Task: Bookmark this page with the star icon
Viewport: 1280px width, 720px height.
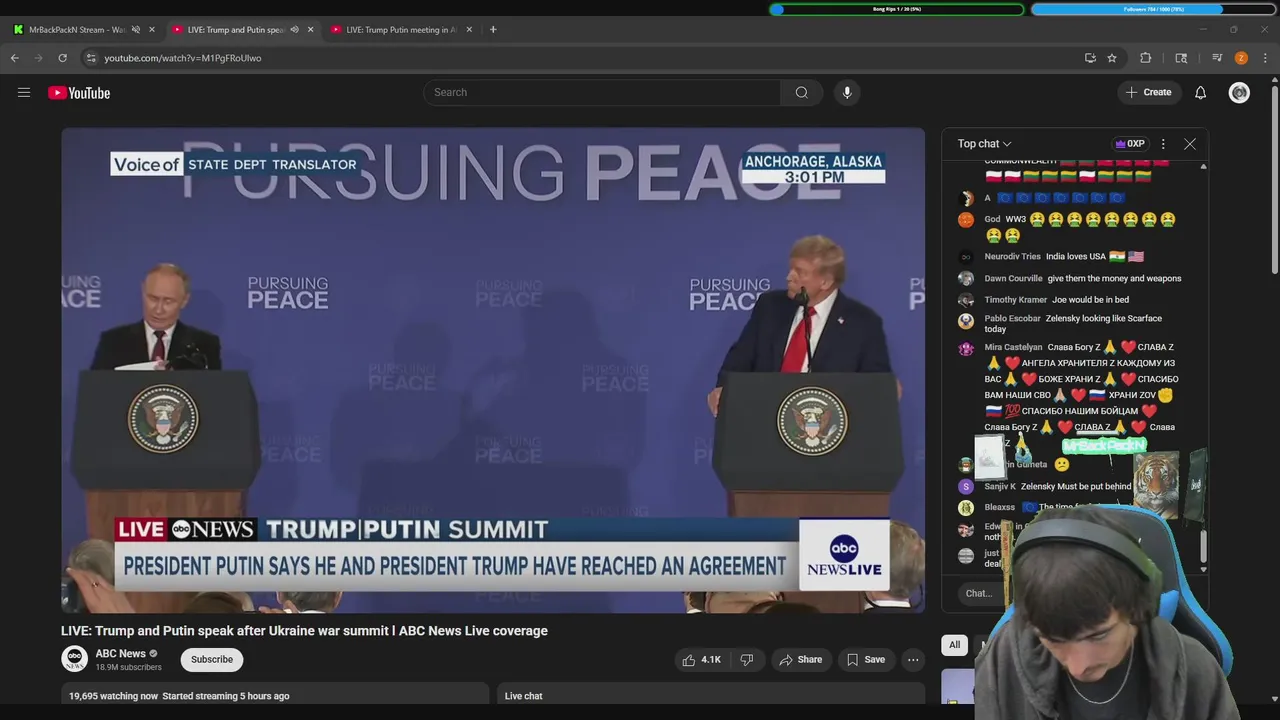Action: 1112,58
